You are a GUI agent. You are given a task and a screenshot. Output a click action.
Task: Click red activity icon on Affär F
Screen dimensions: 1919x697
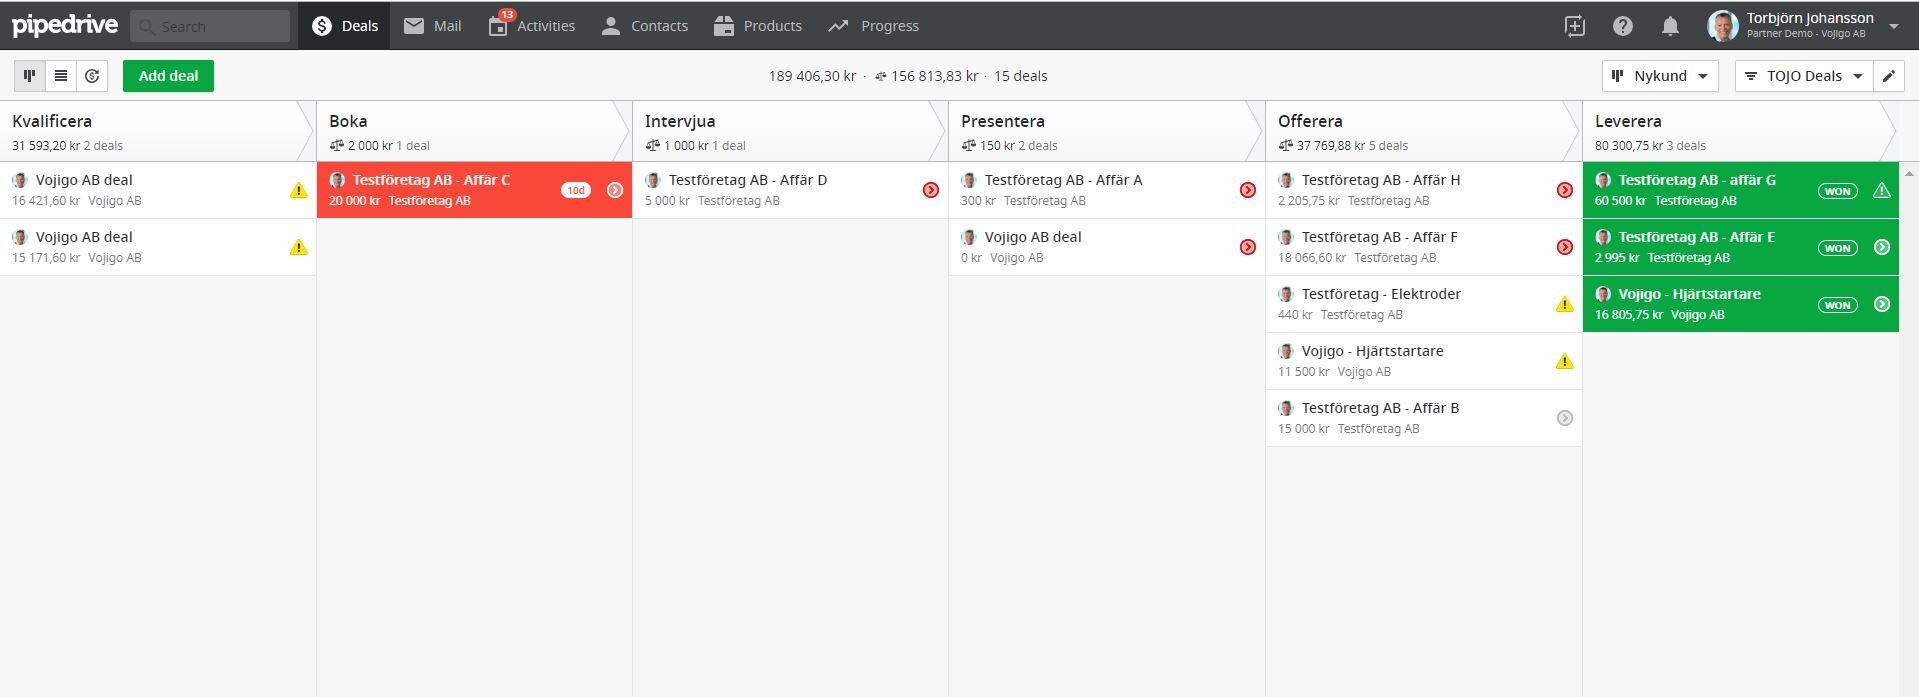pos(1565,247)
